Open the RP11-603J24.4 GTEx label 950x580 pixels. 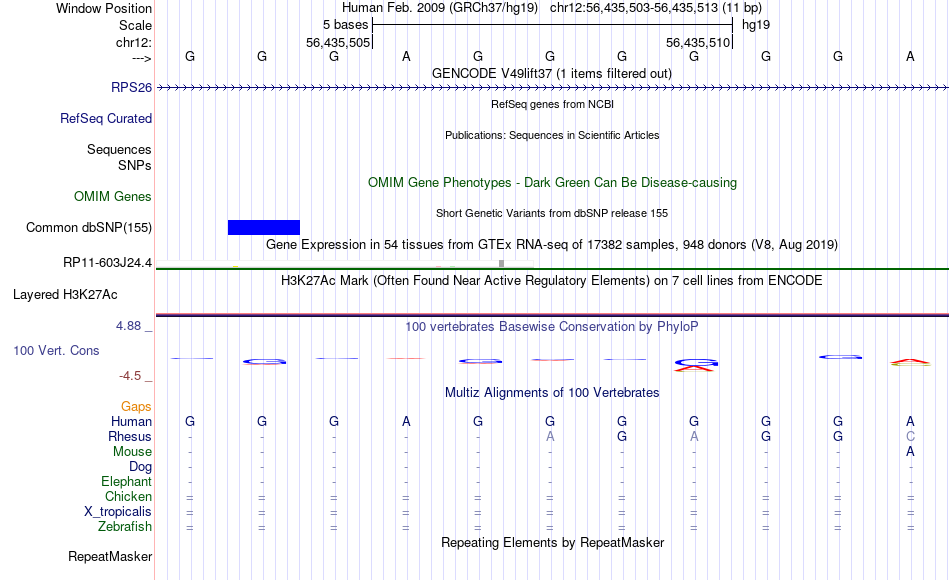[x=107, y=262]
